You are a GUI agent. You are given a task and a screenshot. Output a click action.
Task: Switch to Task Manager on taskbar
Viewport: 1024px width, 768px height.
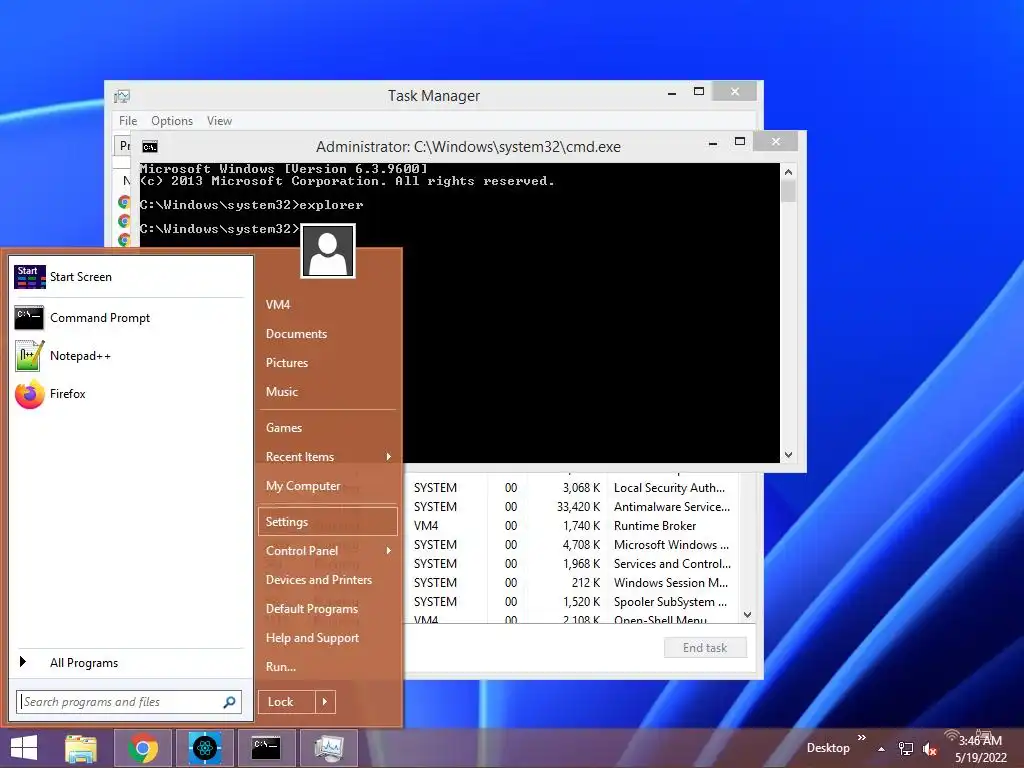pyautogui.click(x=328, y=748)
